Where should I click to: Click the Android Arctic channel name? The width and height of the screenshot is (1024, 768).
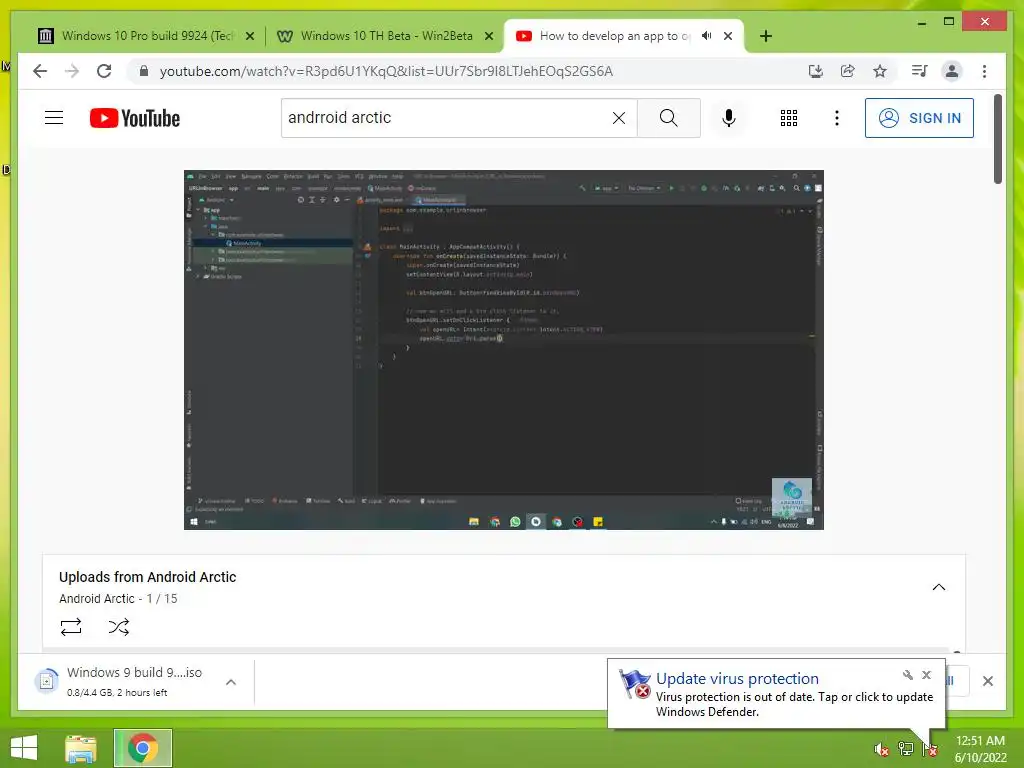point(97,598)
